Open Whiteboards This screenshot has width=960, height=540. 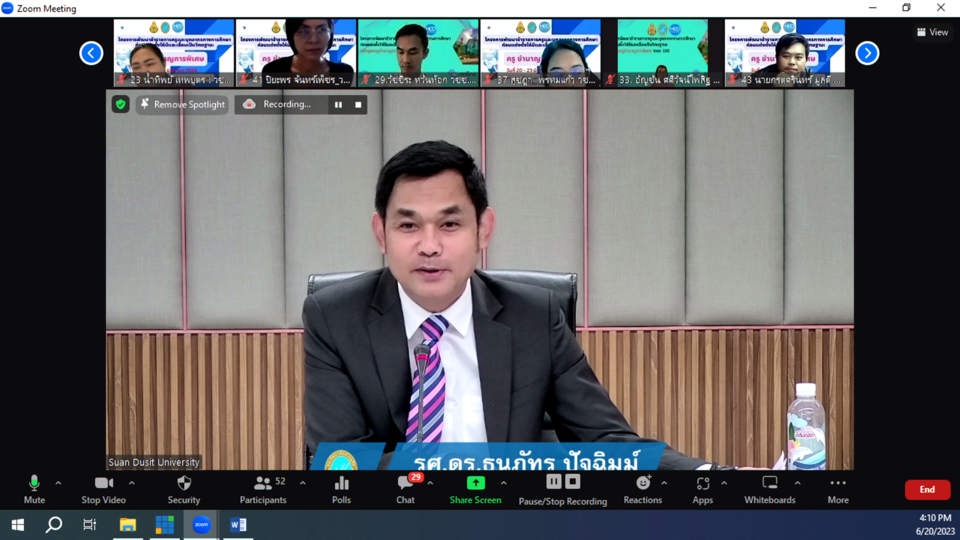(769, 488)
